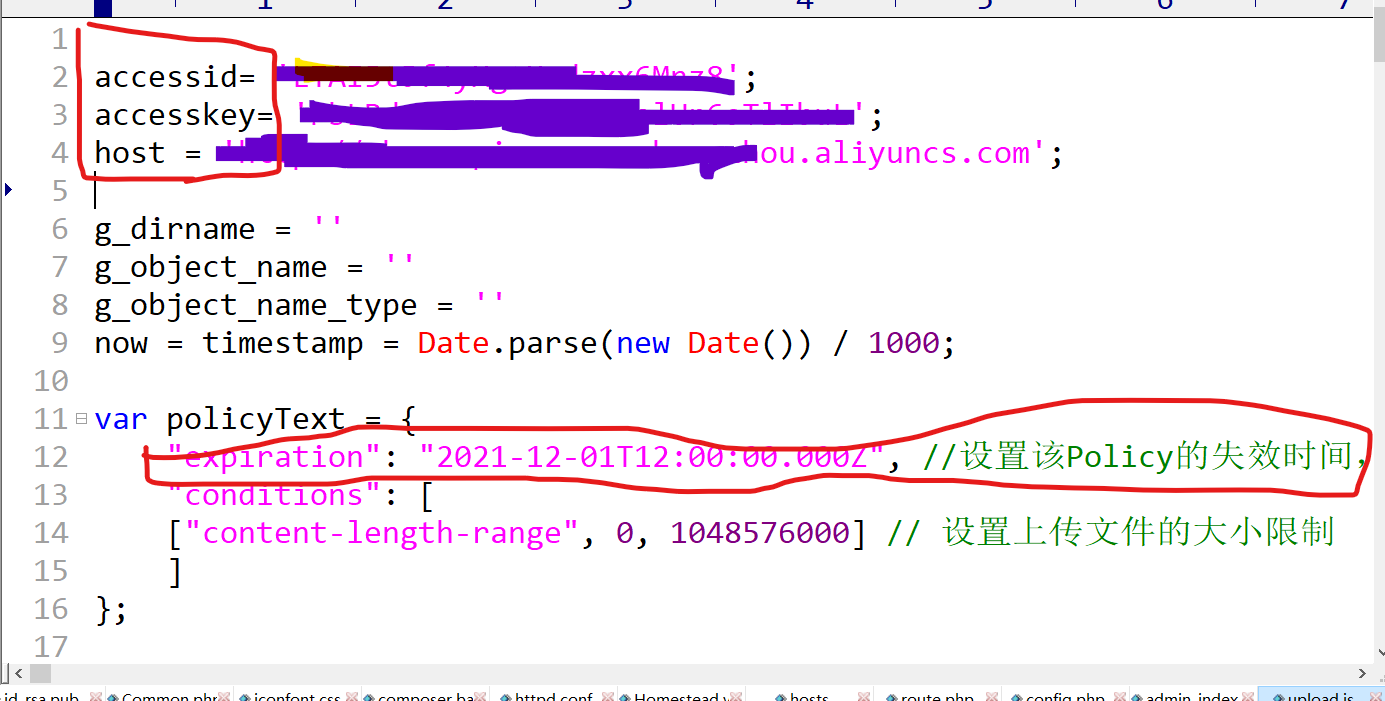The image size is (1385, 701).
Task: Close the config.php tab with its X icon
Action: [1120, 697]
